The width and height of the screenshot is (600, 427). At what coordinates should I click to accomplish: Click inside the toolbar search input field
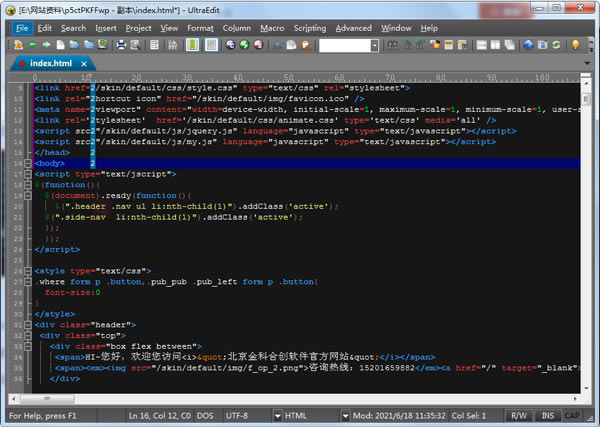click(345, 46)
